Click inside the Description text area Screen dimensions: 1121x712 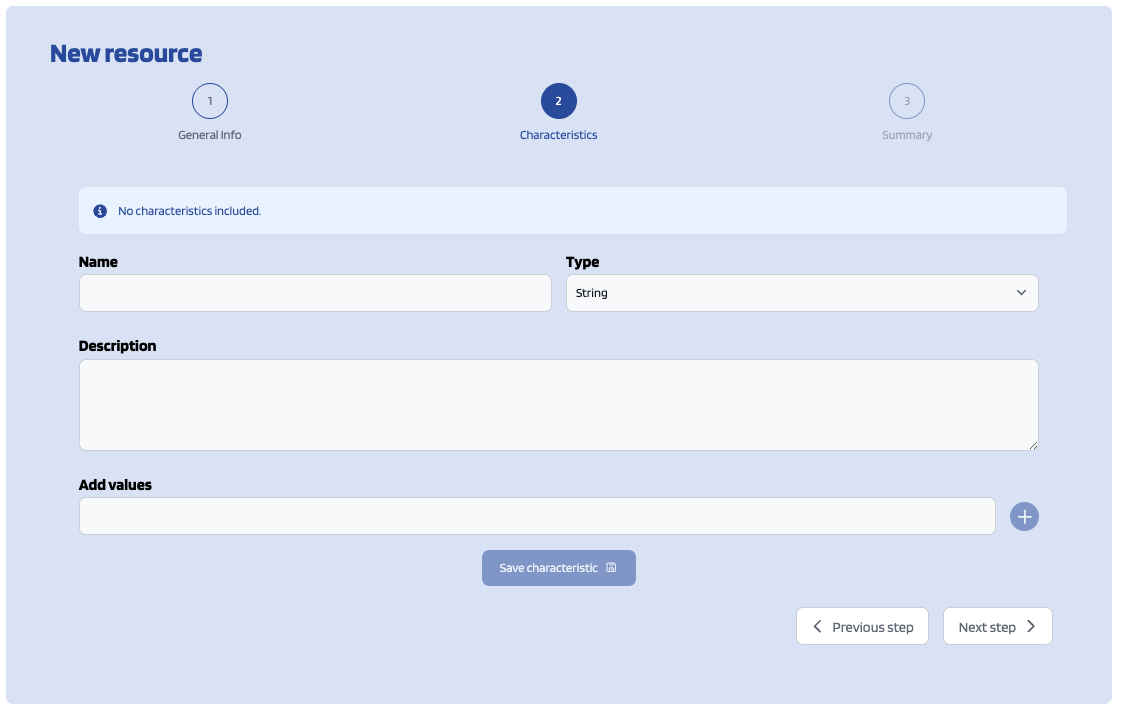tap(558, 405)
